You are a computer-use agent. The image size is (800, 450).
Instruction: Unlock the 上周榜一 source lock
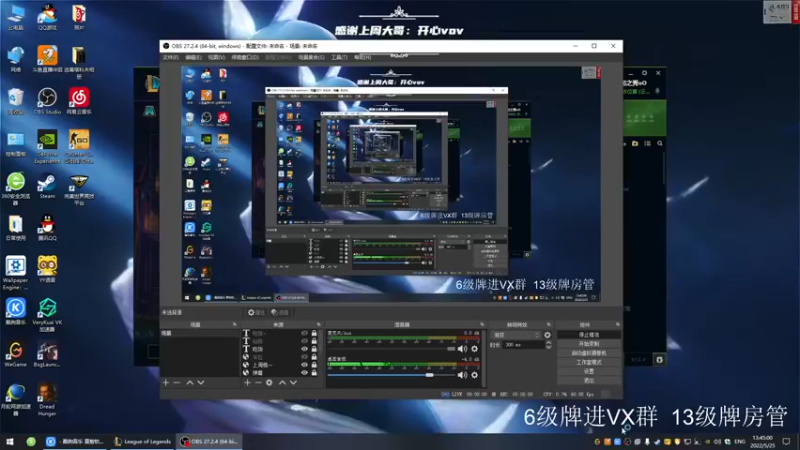coord(314,365)
